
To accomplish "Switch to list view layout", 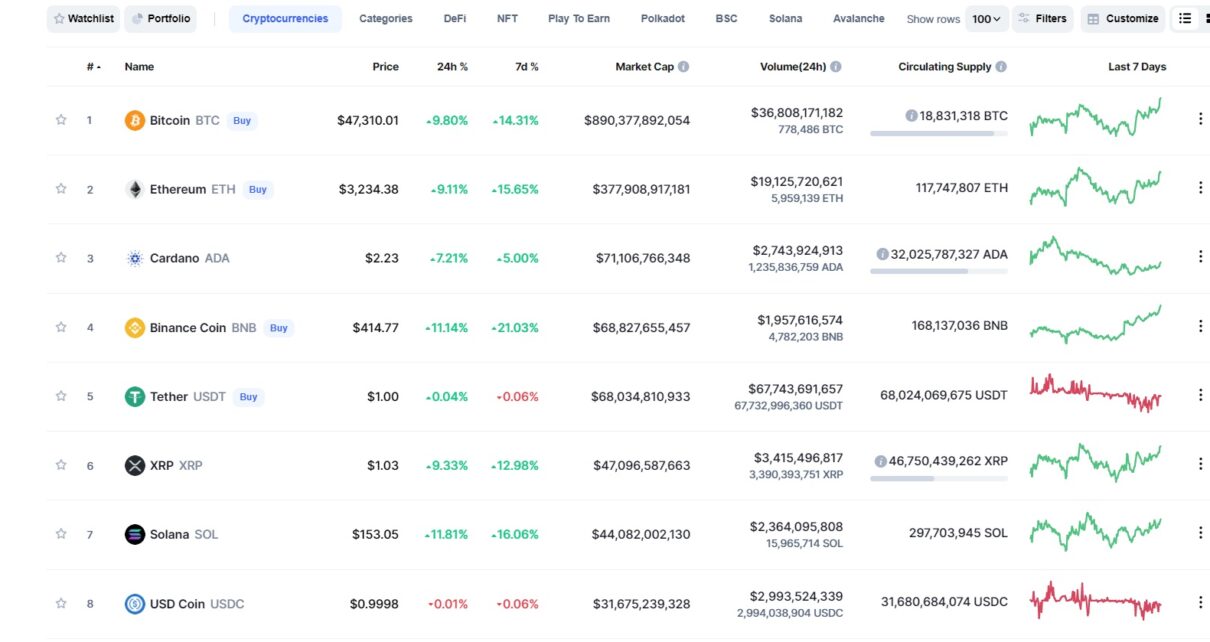I will 1185,19.
